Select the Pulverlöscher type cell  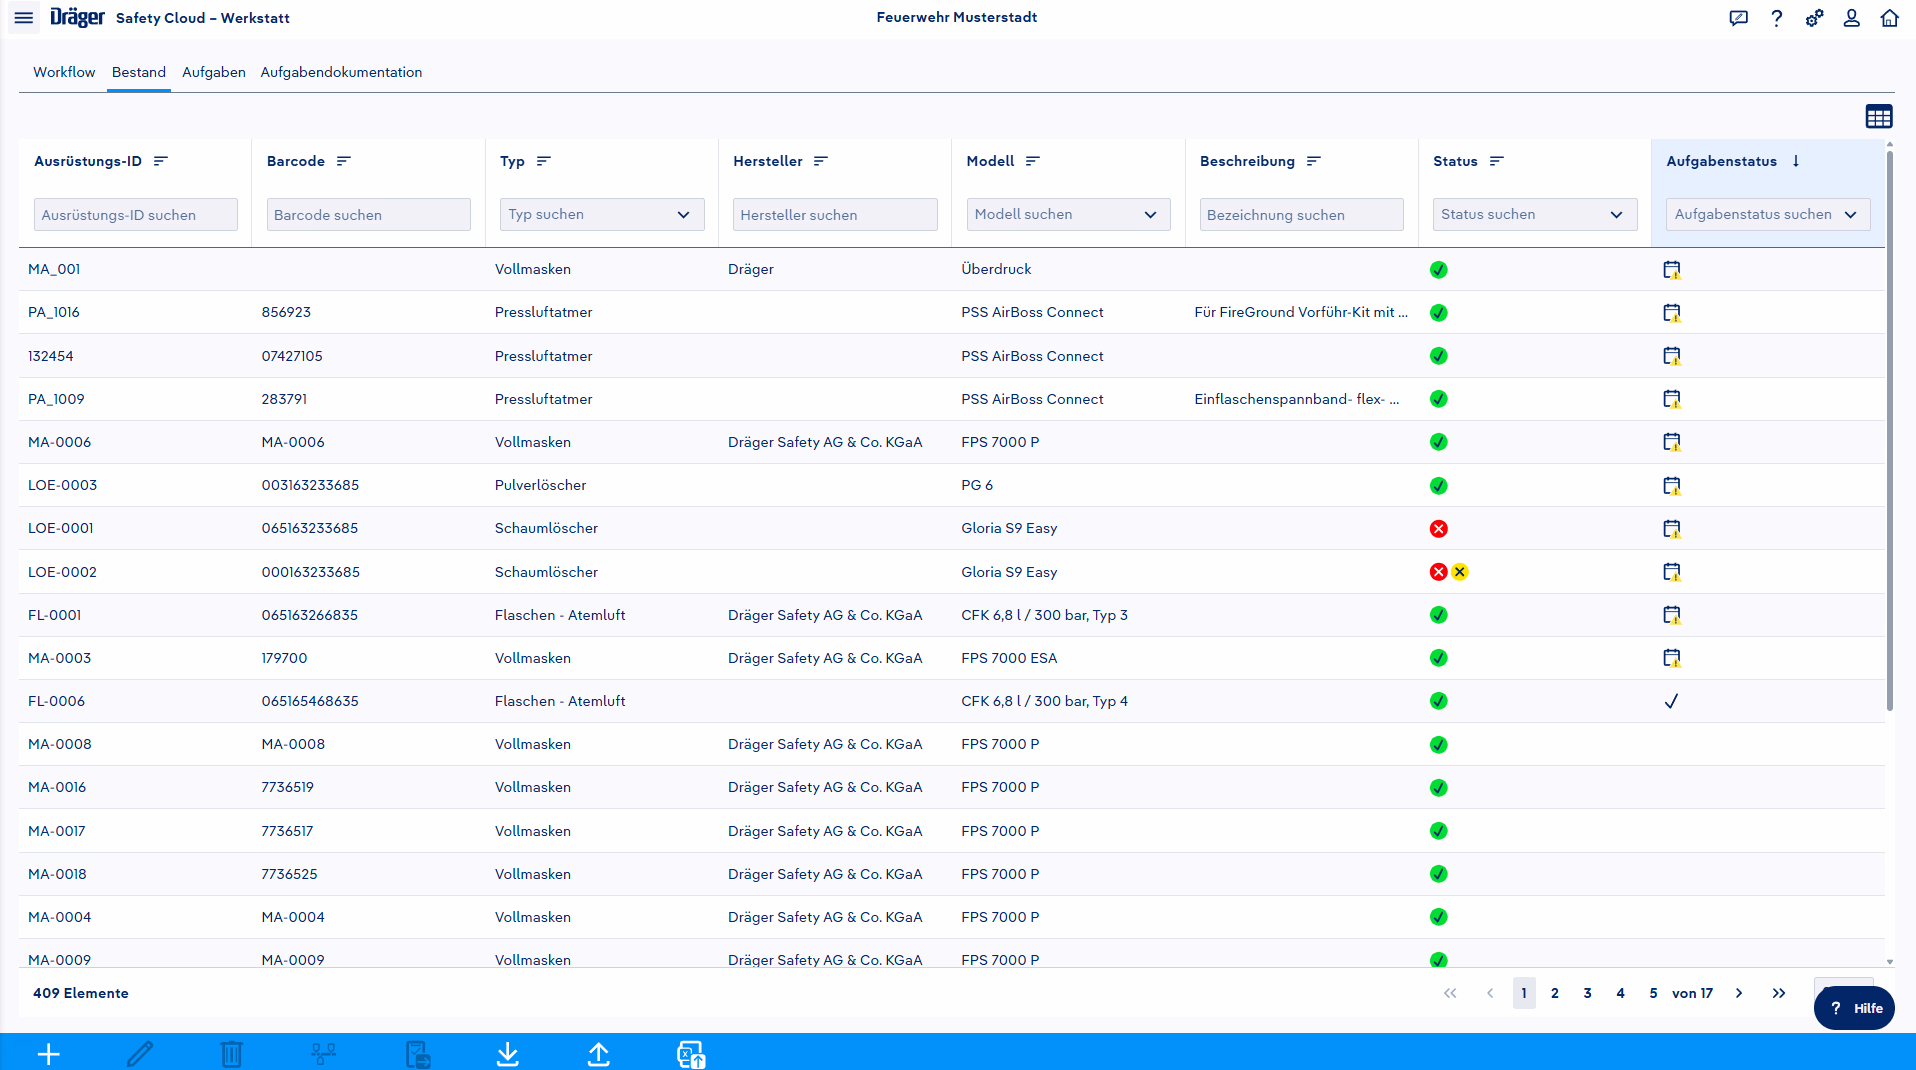coord(541,485)
